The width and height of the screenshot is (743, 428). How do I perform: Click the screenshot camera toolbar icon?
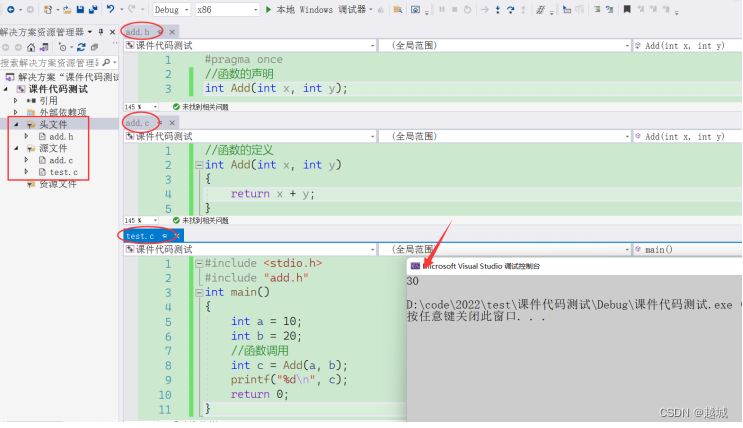pyautogui.click(x=415, y=9)
